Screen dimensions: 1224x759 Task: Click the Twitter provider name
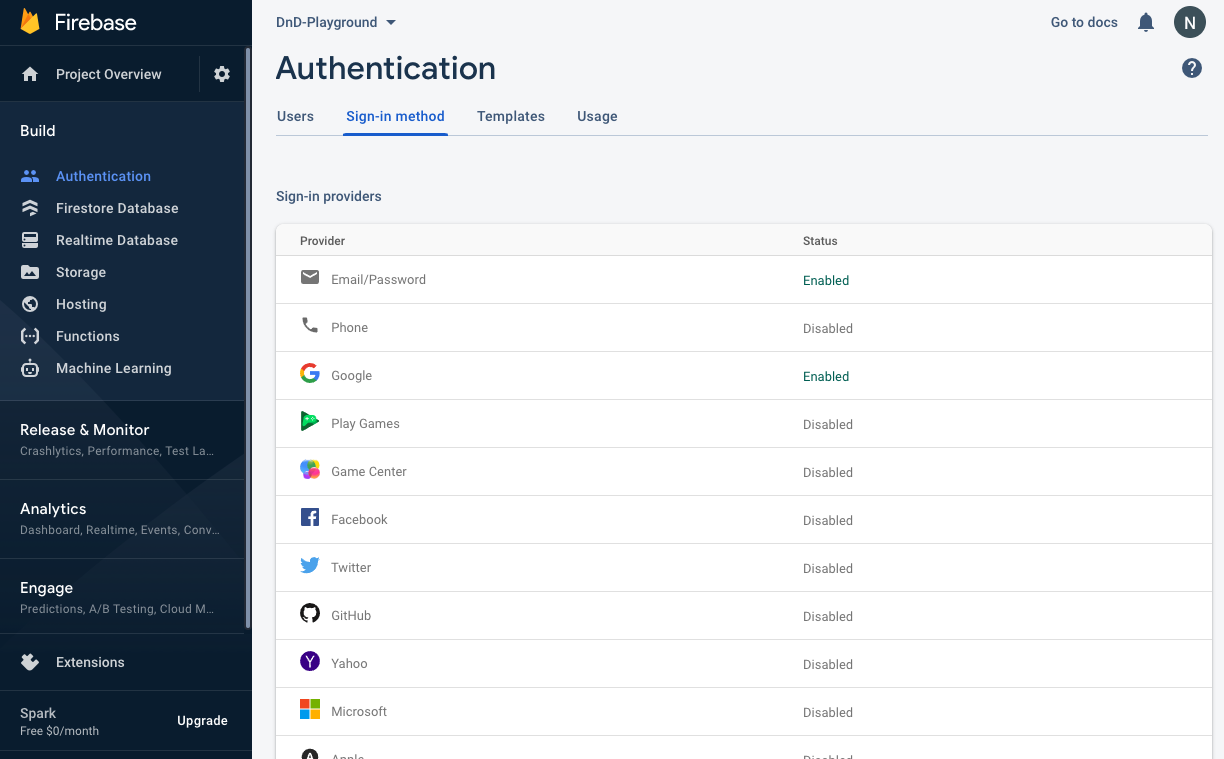[351, 568]
